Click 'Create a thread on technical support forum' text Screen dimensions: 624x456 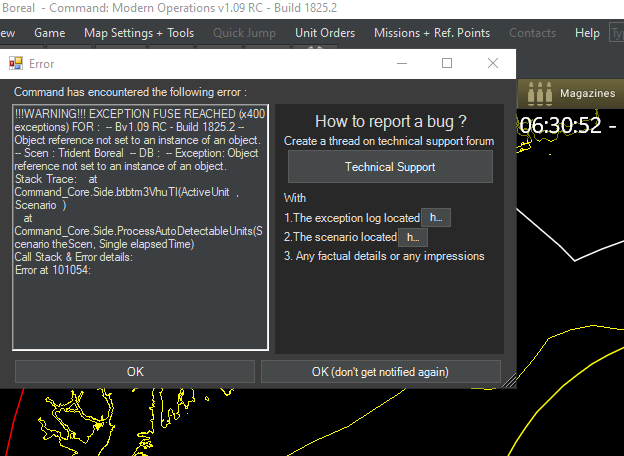click(389, 141)
